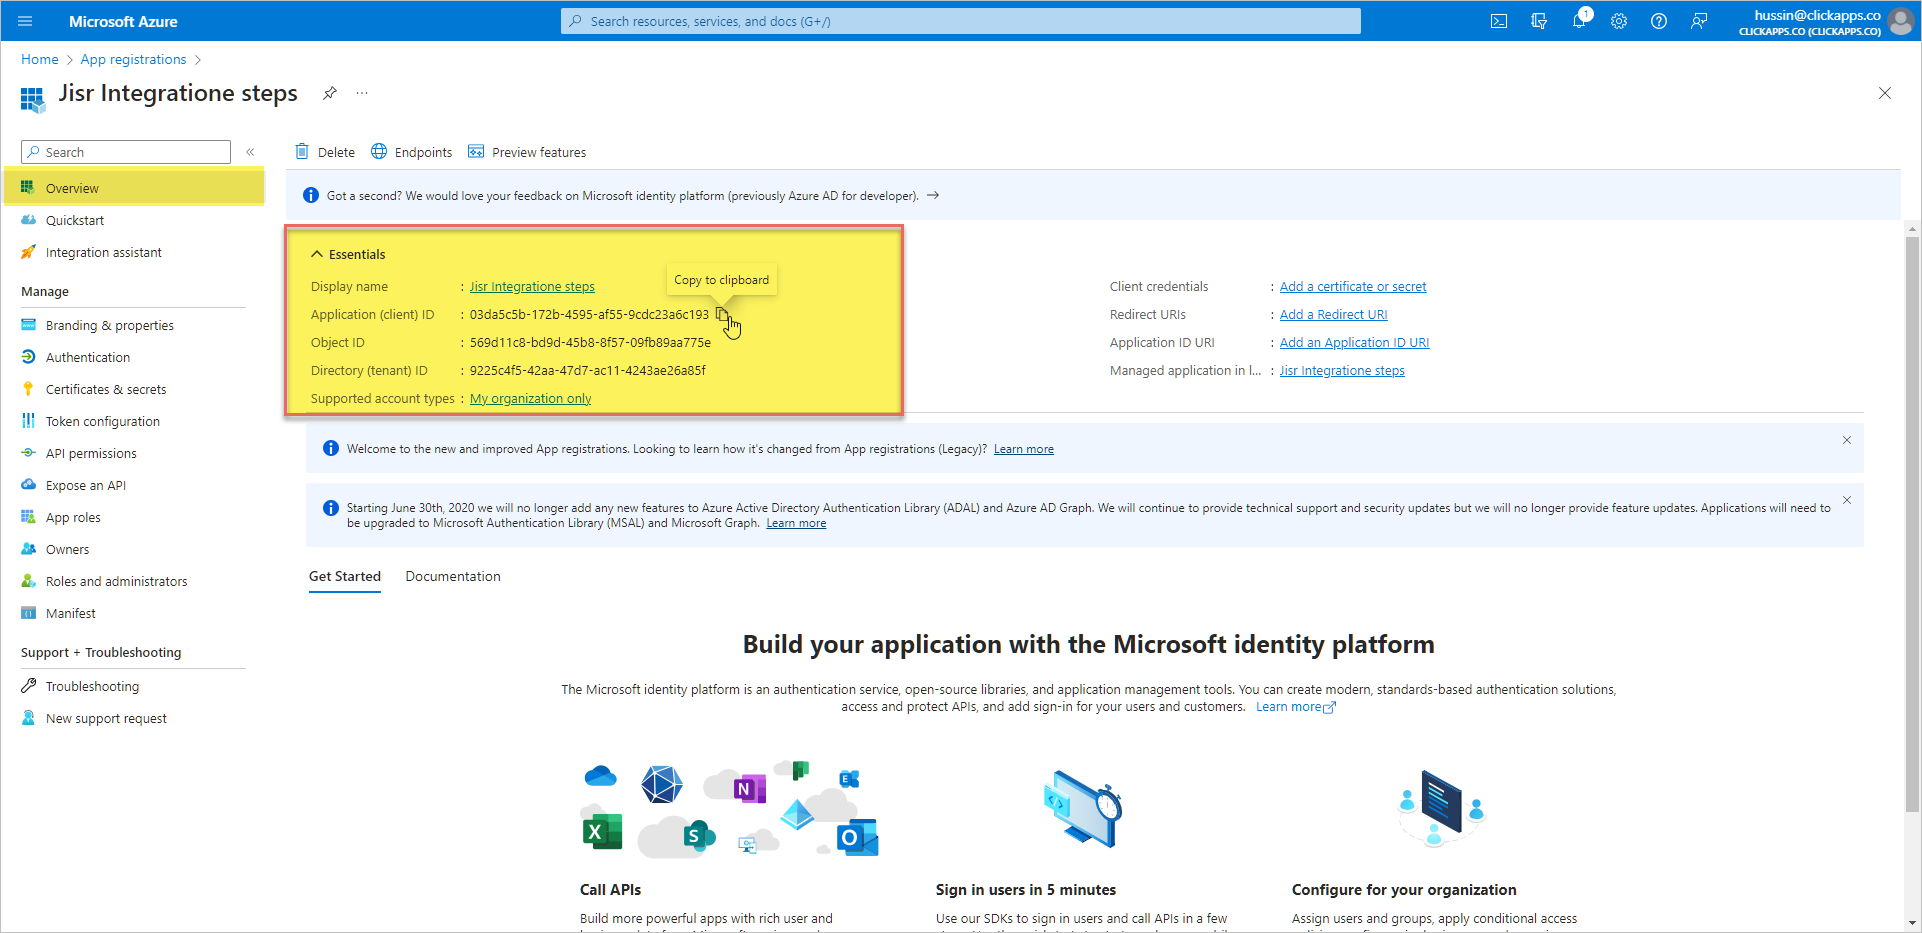Pin the Jisr Integratione steps page

pyautogui.click(x=329, y=93)
